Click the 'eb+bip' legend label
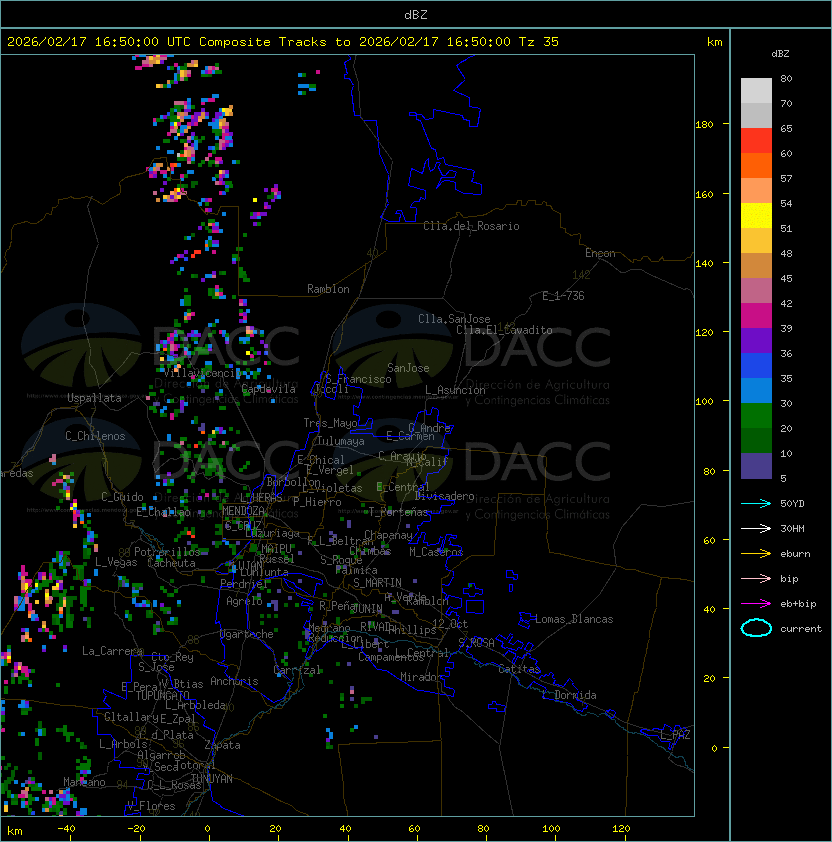 tap(798, 604)
